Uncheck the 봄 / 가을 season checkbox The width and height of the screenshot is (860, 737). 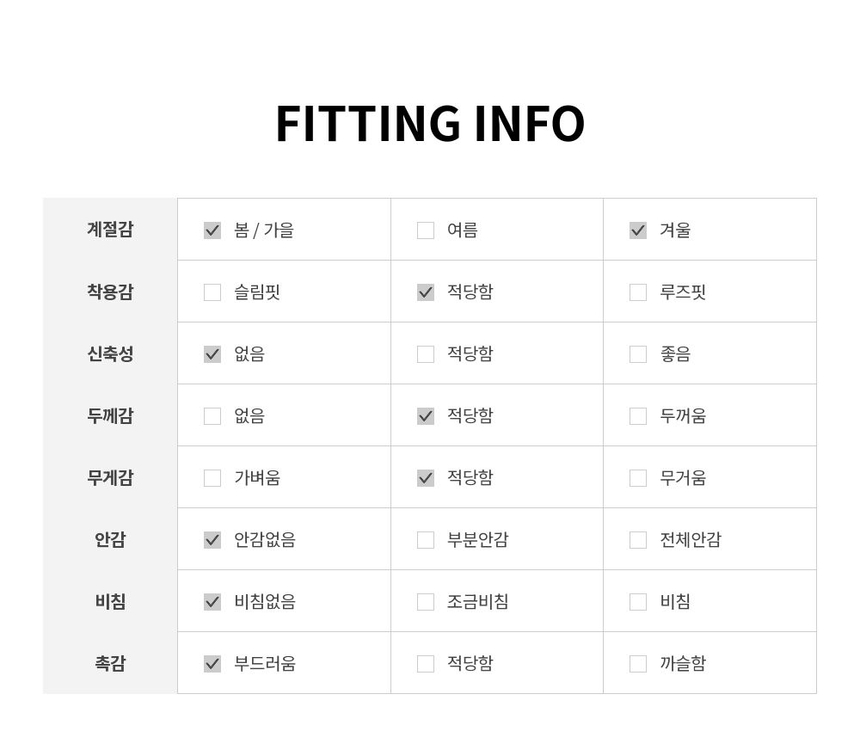click(x=212, y=230)
